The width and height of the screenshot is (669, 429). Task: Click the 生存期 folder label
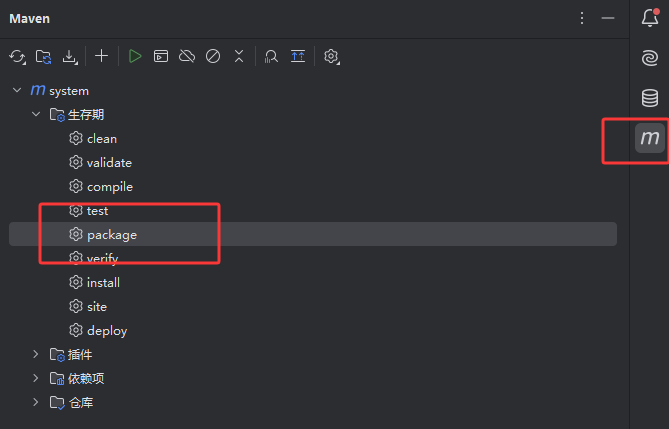click(x=86, y=114)
